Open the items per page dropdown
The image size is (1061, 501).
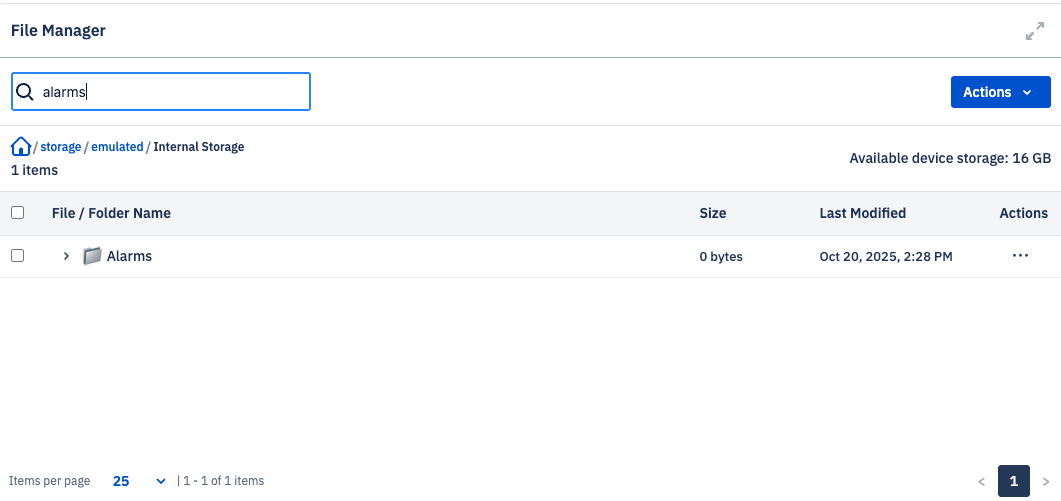pyautogui.click(x=139, y=481)
